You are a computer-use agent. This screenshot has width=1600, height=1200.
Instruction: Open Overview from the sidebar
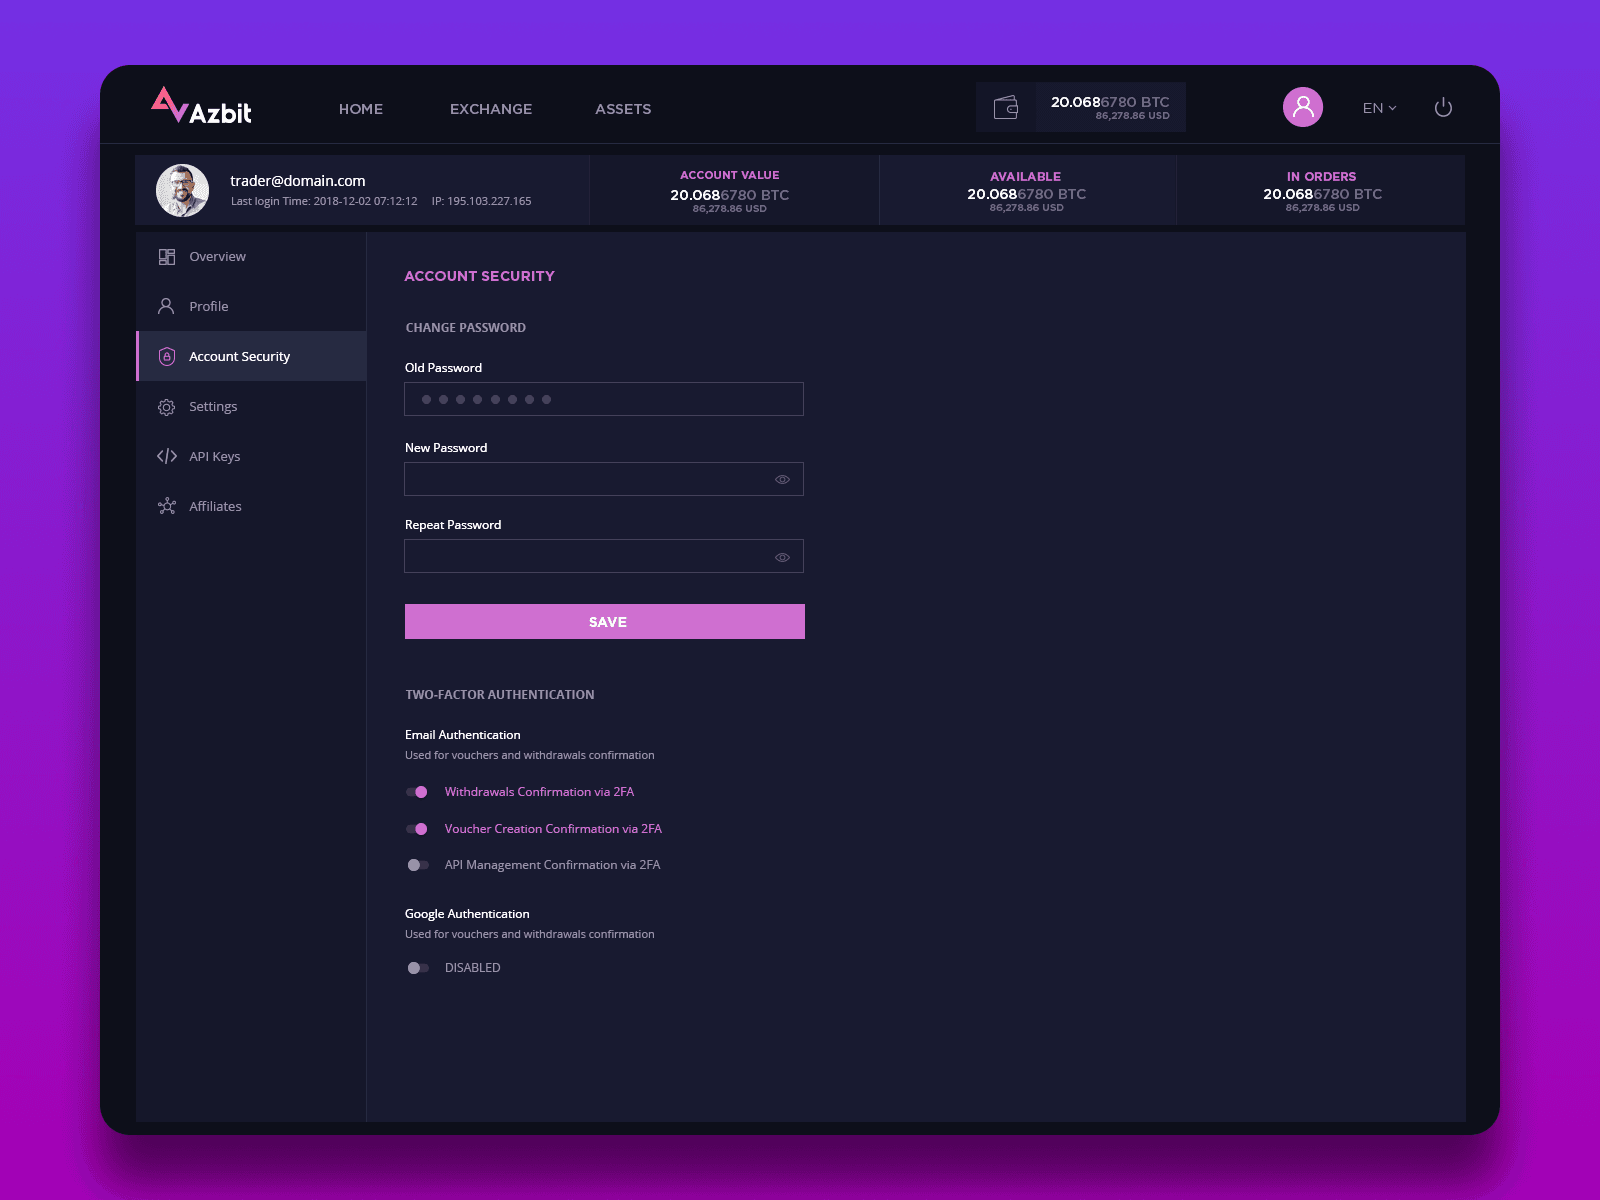(217, 257)
